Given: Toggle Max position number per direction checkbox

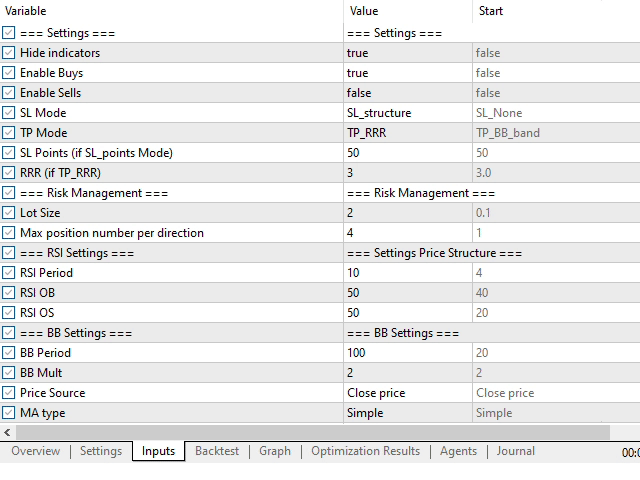Looking at the screenshot, I should click(9, 233).
